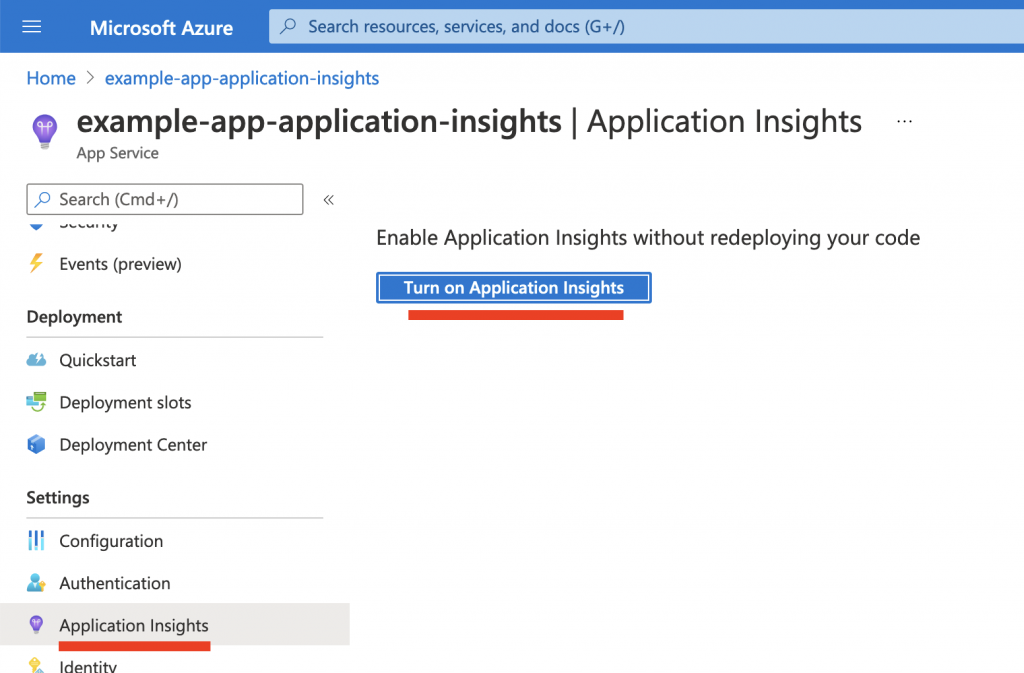Image resolution: width=1024 pixels, height=673 pixels.
Task: Click the Application Insights lightbulb icon in the sidebar
Action: 37,624
